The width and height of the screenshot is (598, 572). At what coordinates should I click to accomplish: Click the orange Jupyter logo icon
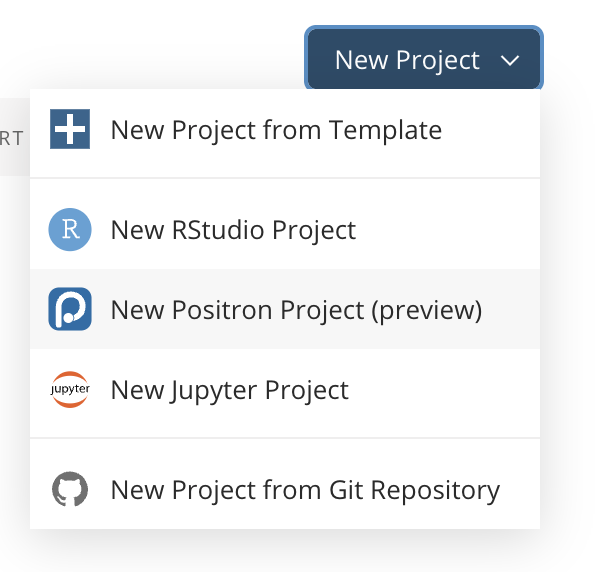point(70,389)
